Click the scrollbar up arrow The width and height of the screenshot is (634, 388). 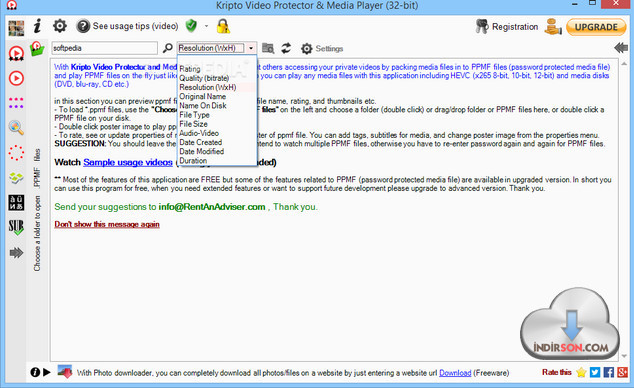(x=623, y=64)
